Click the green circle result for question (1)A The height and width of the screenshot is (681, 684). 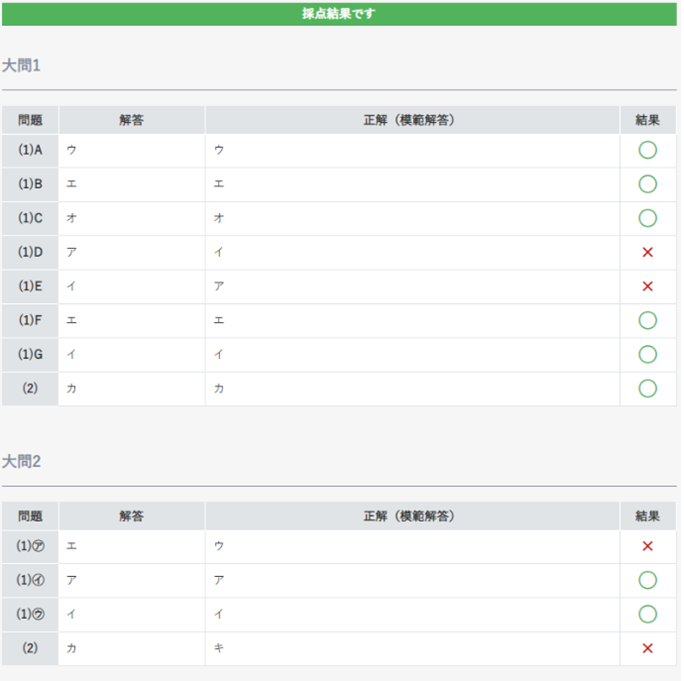point(647,150)
